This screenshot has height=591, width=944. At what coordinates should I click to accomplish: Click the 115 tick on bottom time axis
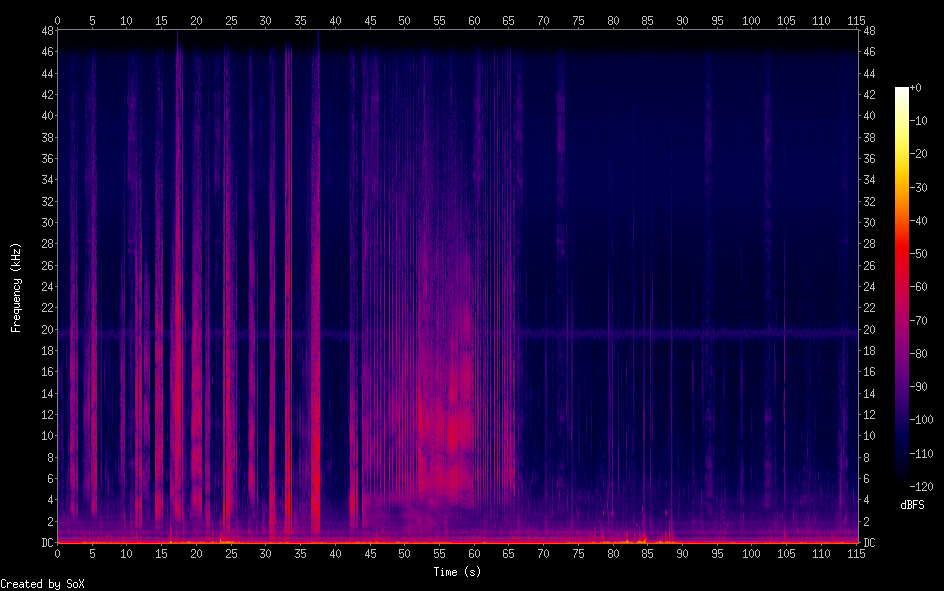[x=855, y=553]
